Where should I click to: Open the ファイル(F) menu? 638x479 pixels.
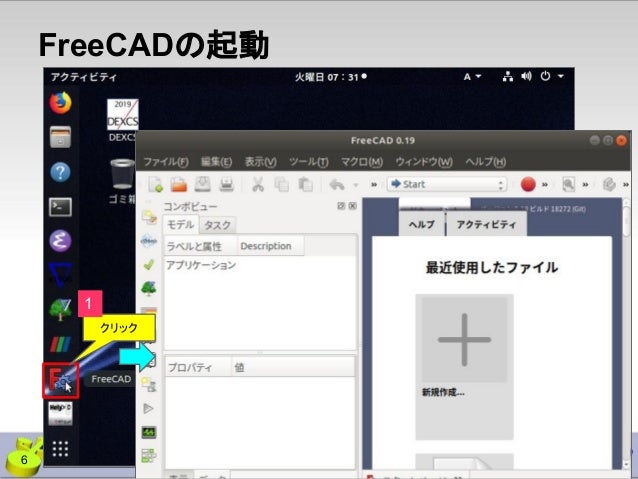pos(166,162)
